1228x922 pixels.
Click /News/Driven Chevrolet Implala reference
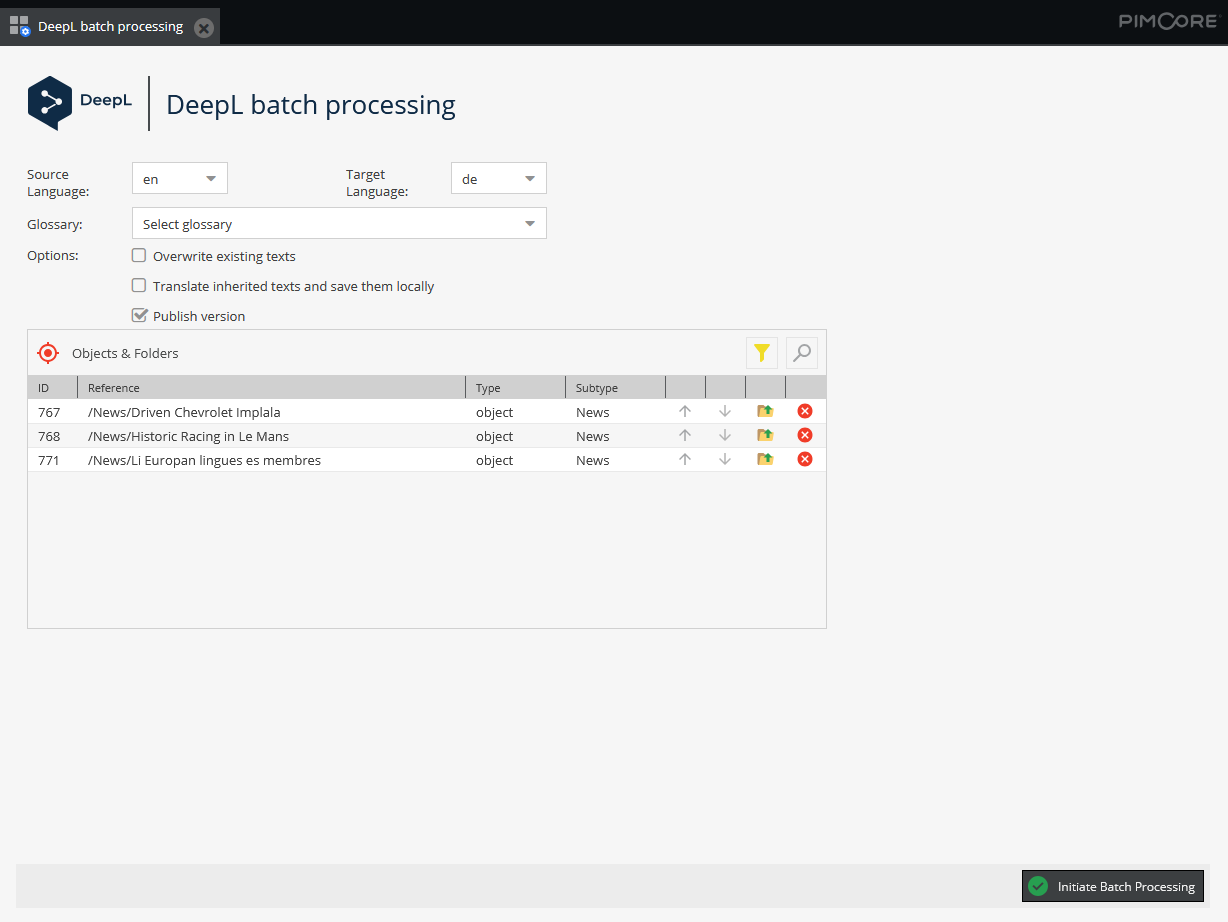tap(184, 412)
